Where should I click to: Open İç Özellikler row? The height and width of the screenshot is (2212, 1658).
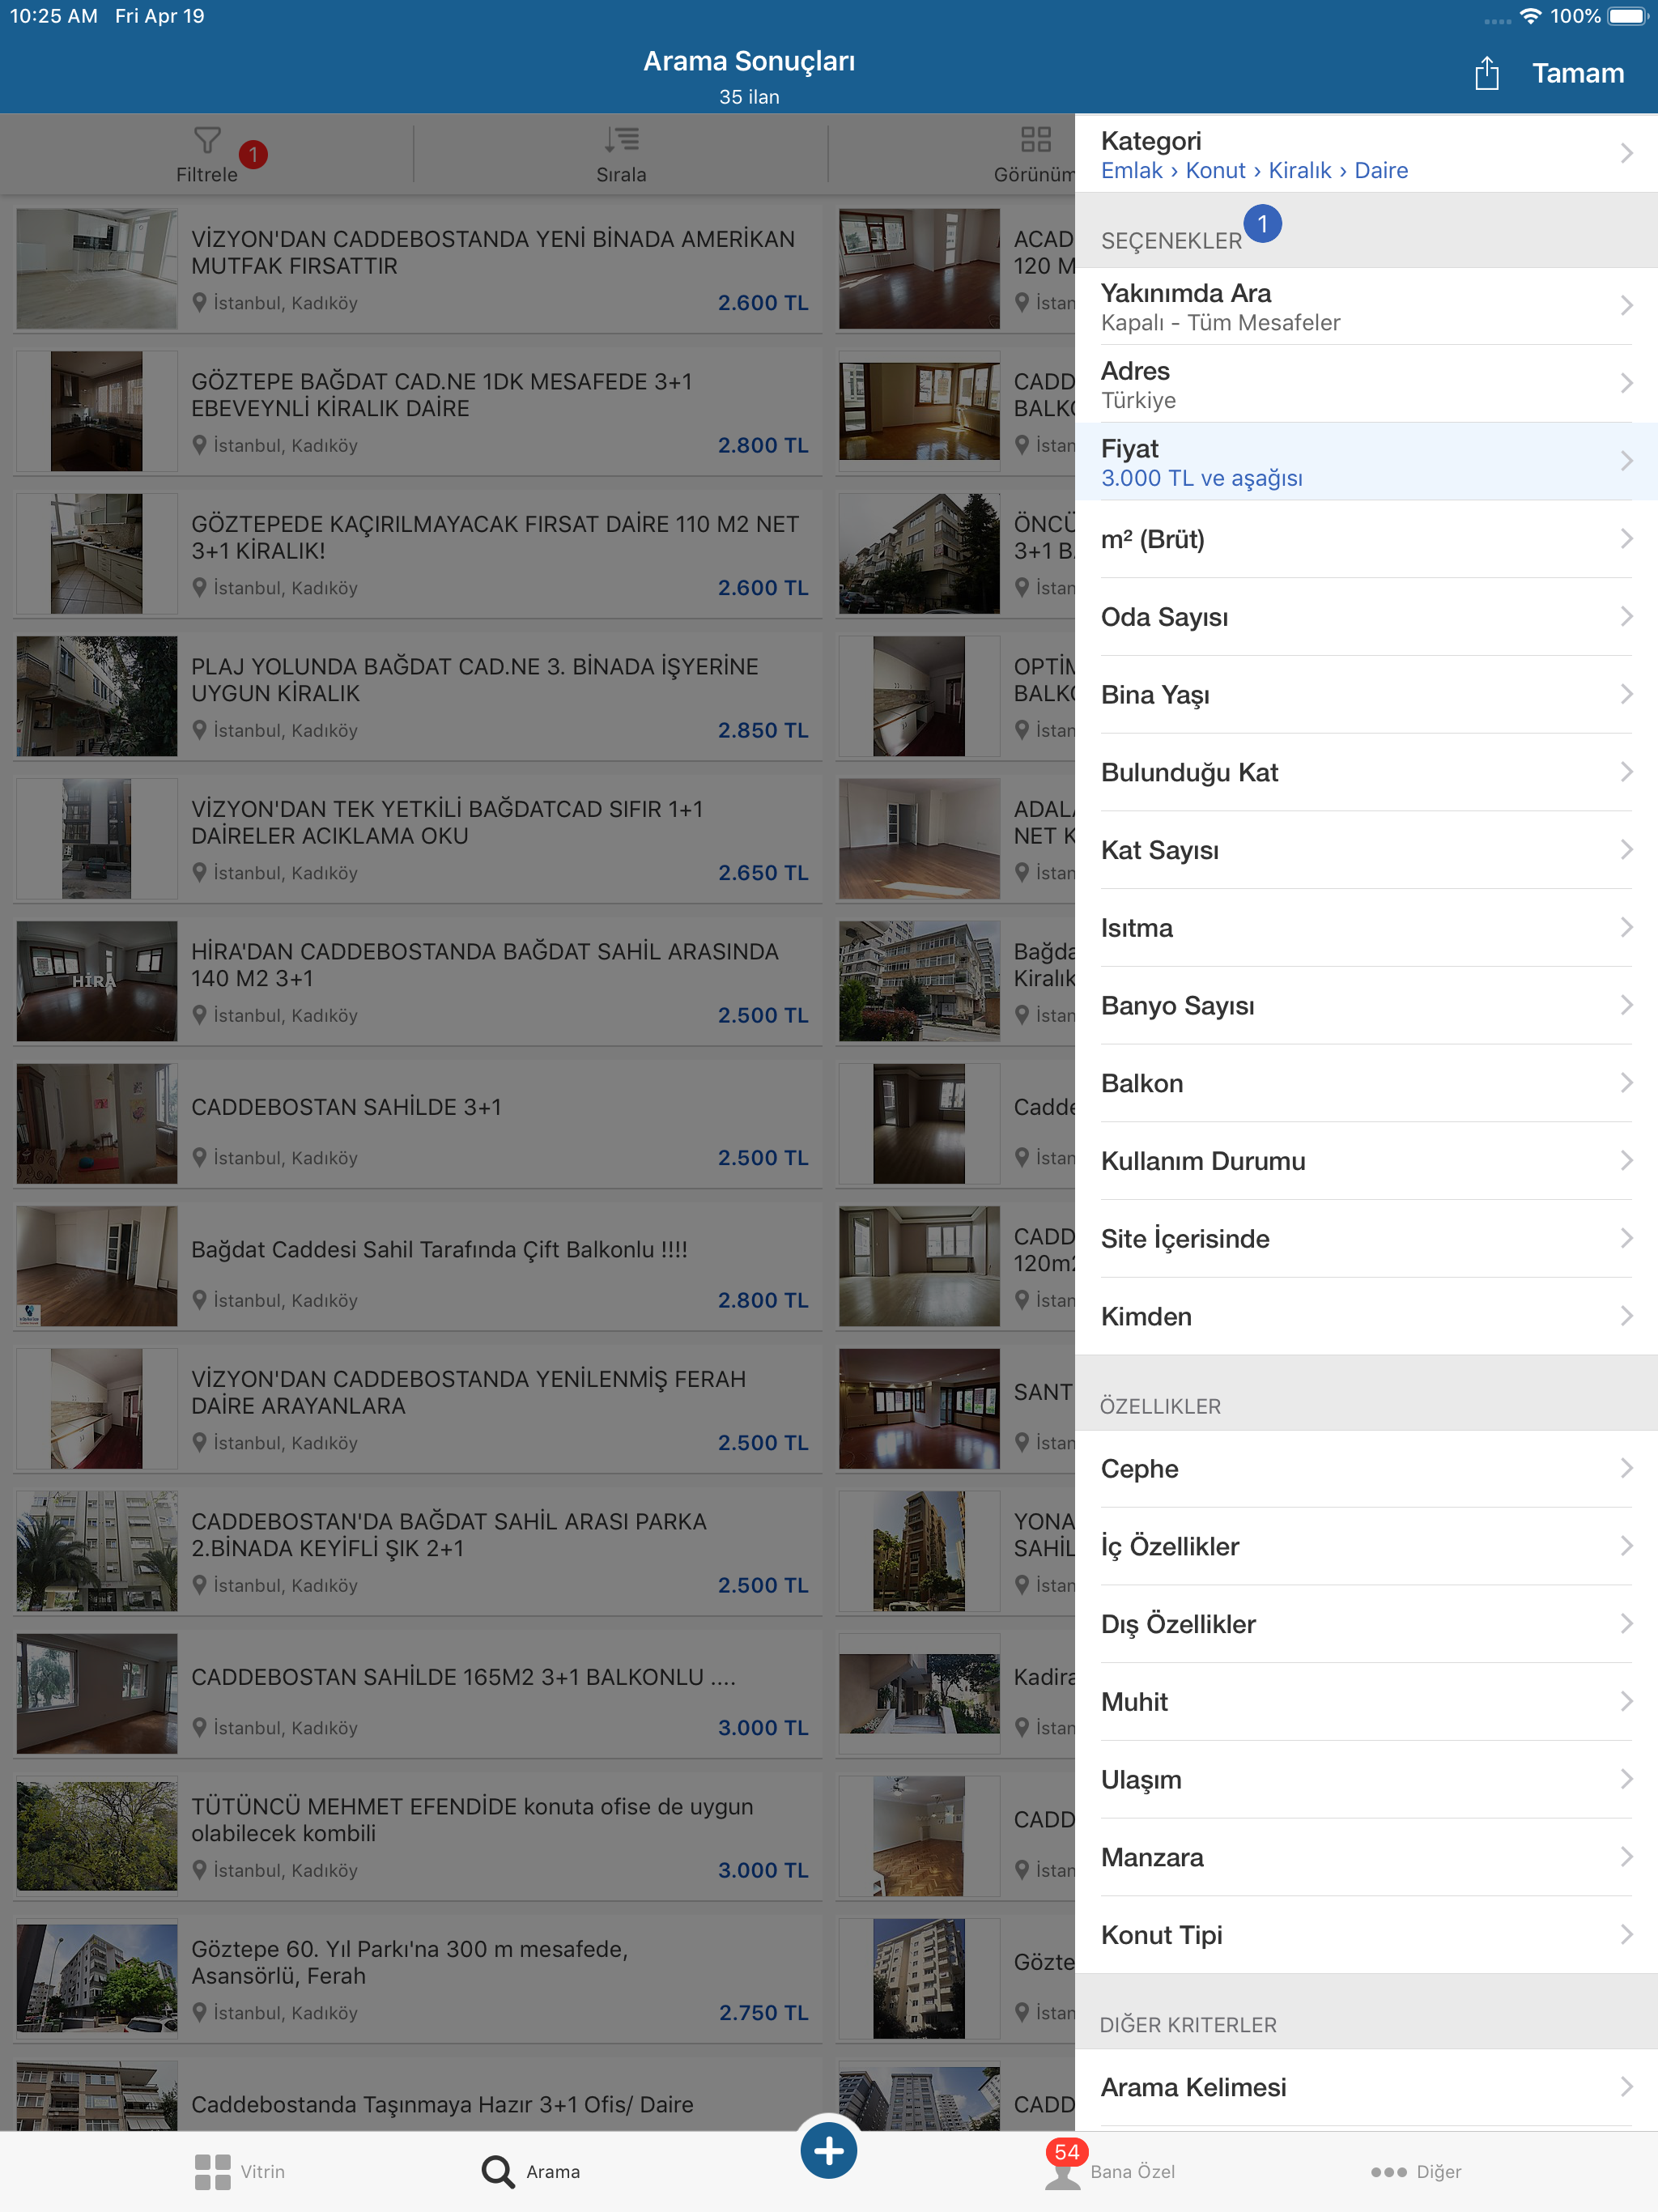(x=1366, y=1547)
